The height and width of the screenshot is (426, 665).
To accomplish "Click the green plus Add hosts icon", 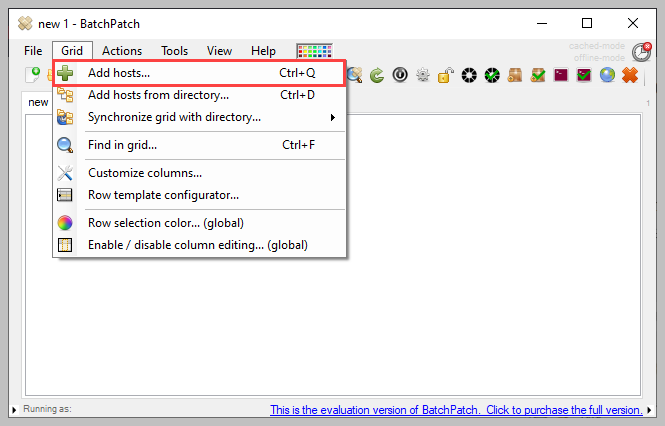I will tap(65, 73).
